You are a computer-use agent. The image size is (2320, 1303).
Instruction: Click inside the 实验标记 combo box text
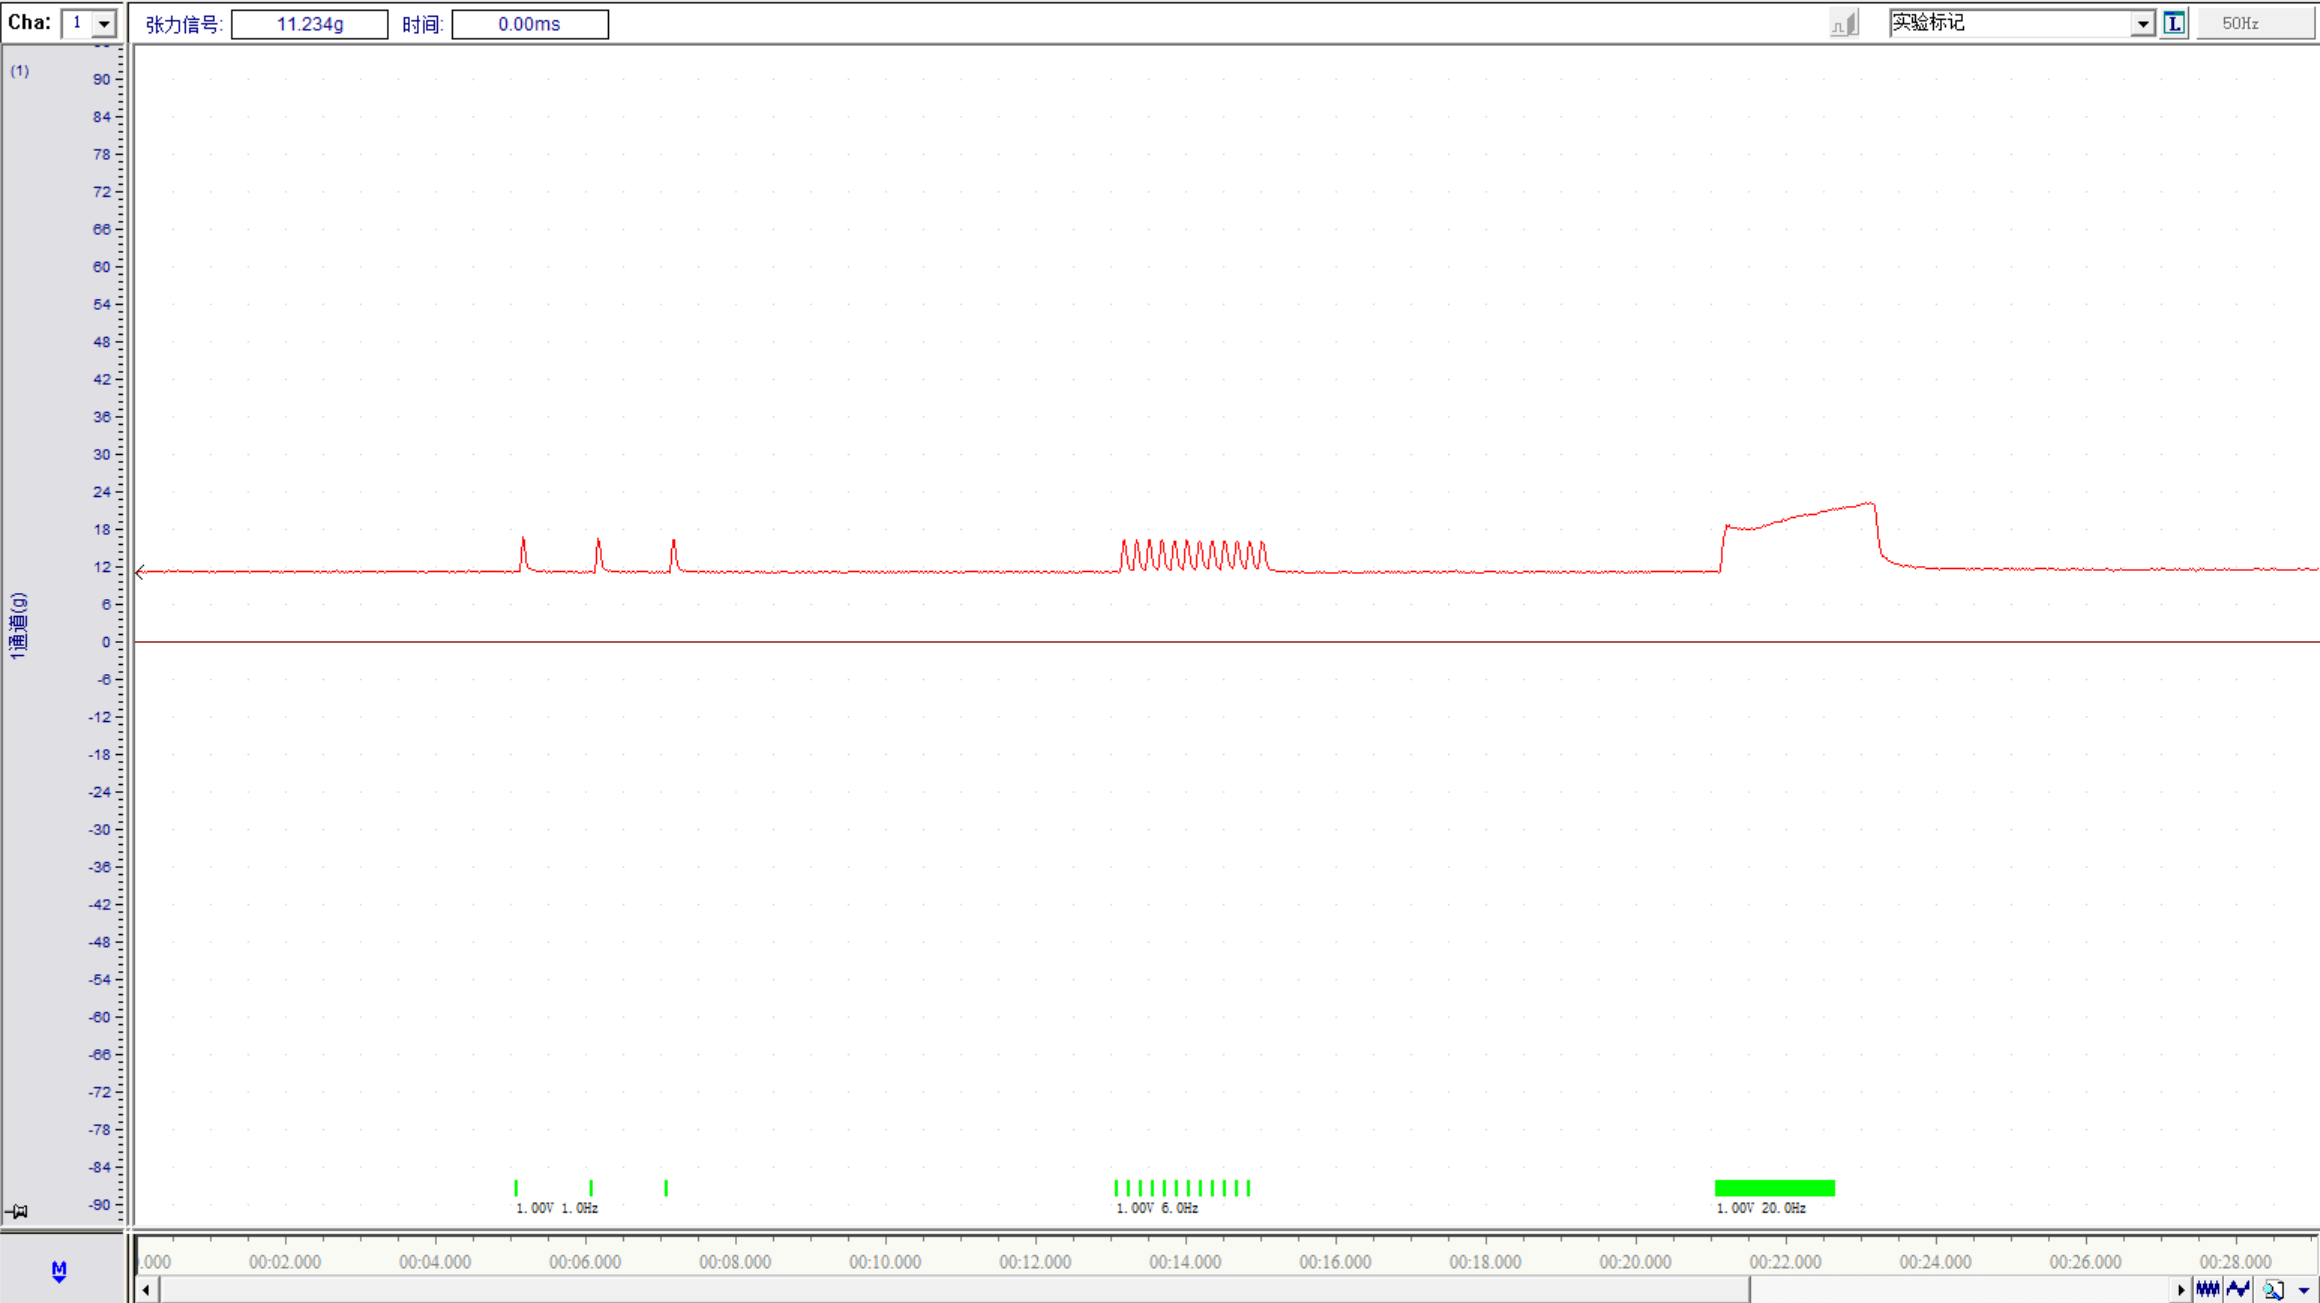click(x=2010, y=24)
